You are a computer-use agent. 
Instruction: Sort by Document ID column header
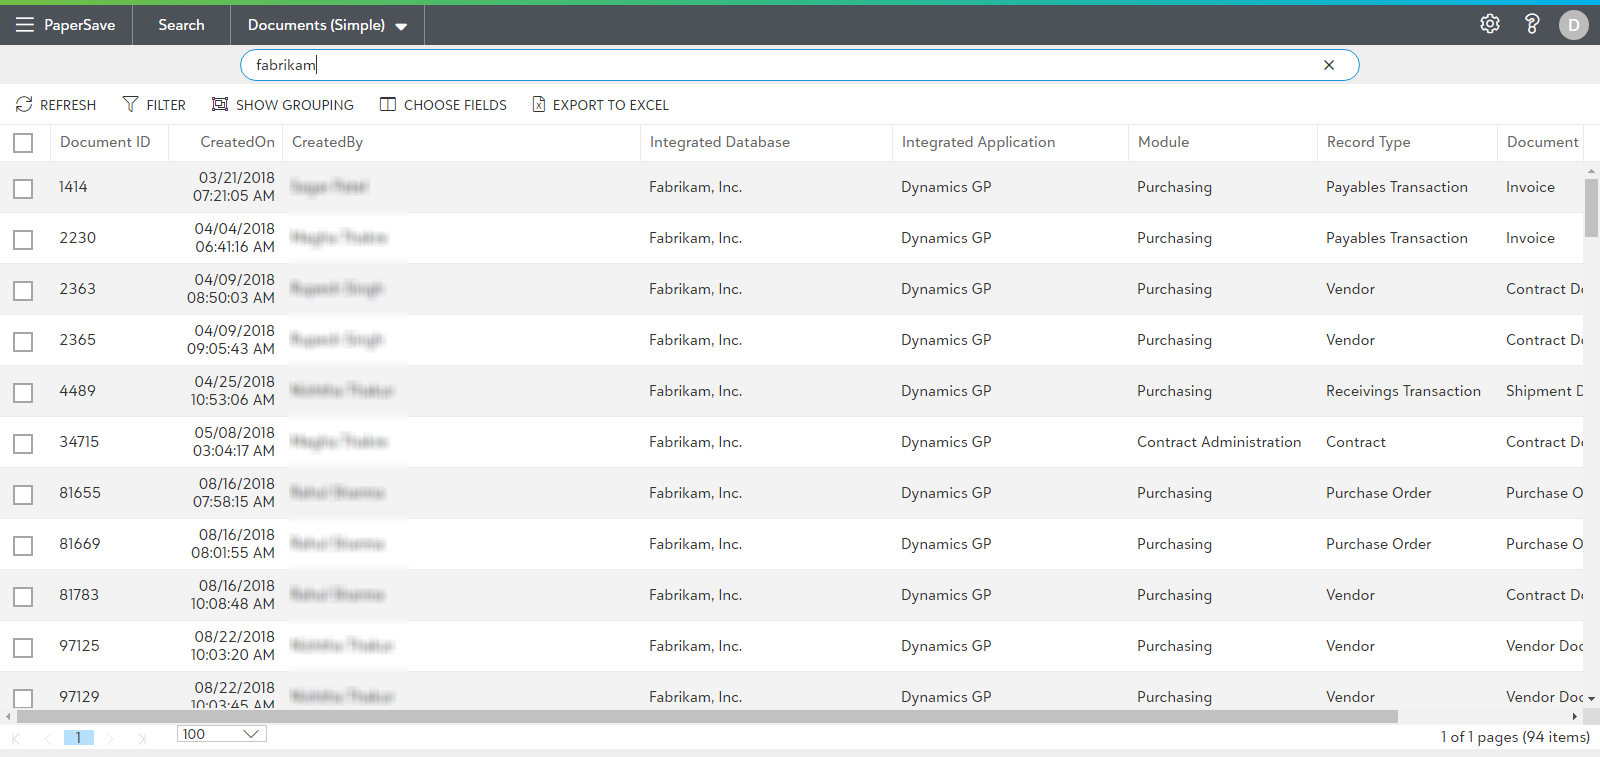(x=105, y=142)
